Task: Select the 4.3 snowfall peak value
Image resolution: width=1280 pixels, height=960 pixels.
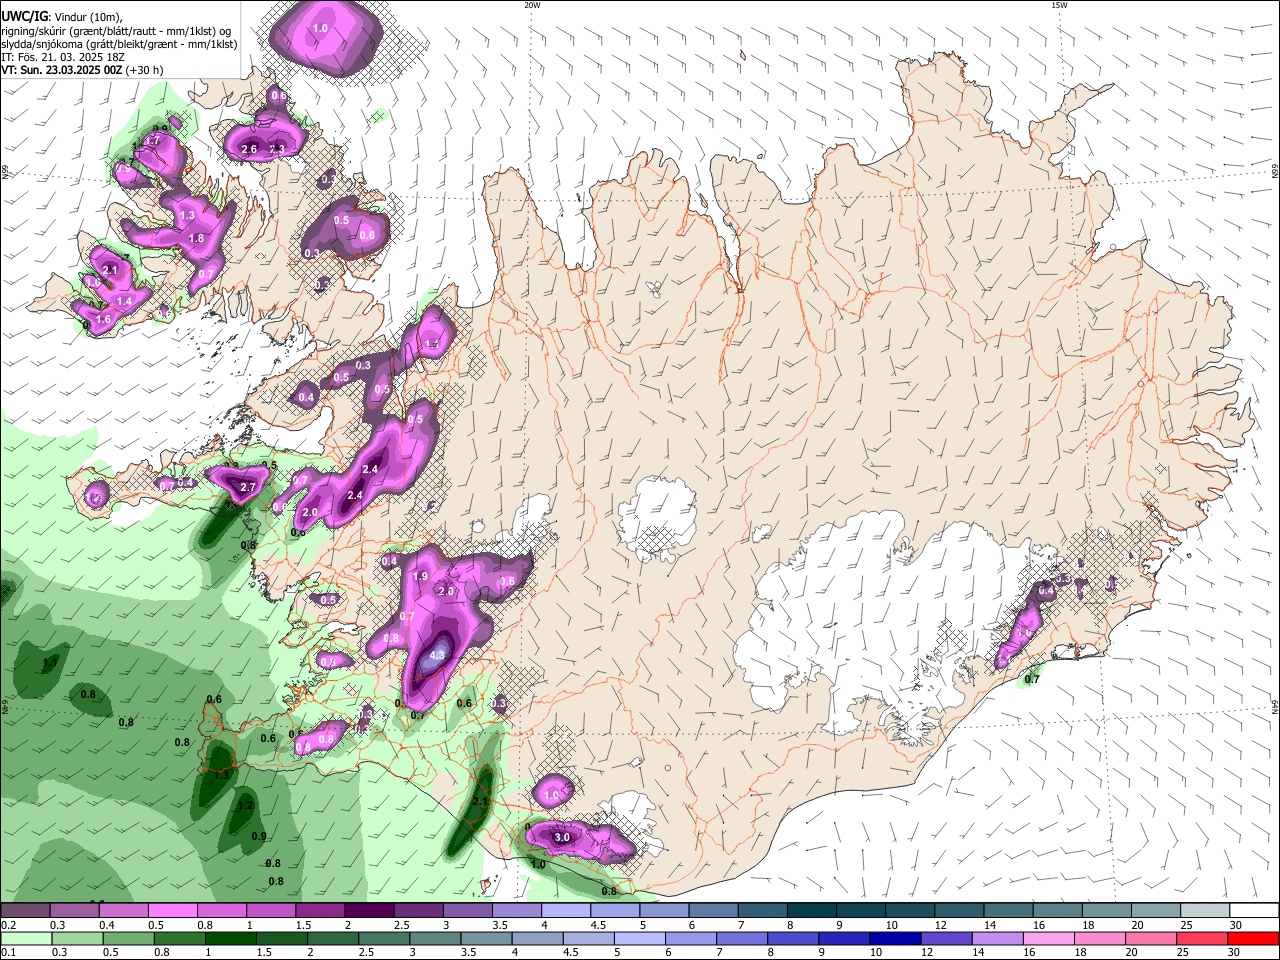Action: (x=436, y=656)
